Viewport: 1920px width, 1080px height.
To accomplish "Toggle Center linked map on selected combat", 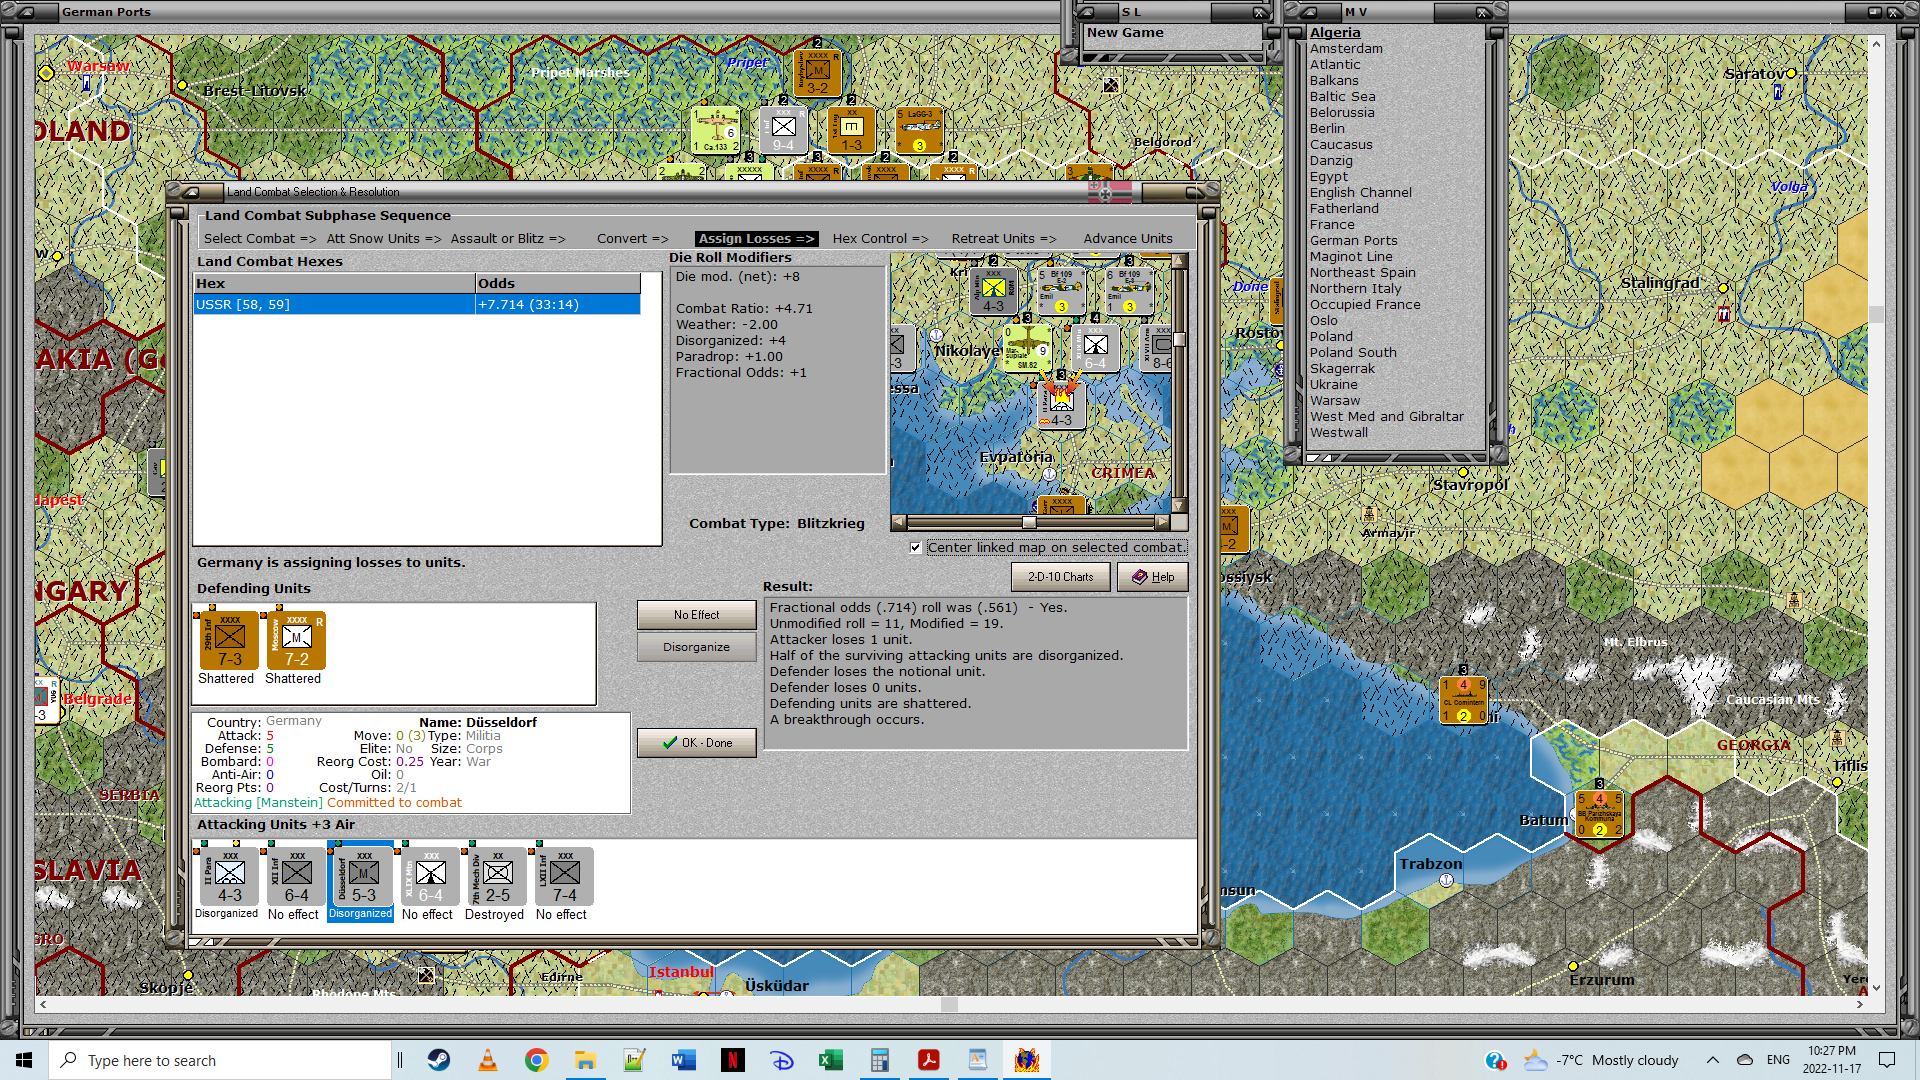I will click(915, 548).
